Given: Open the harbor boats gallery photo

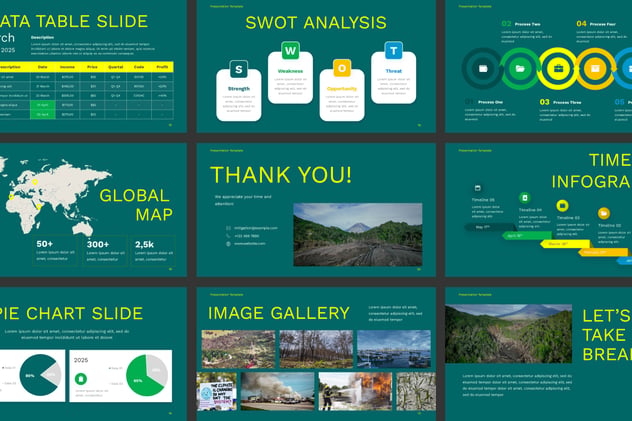Looking at the screenshot, I should [394, 349].
